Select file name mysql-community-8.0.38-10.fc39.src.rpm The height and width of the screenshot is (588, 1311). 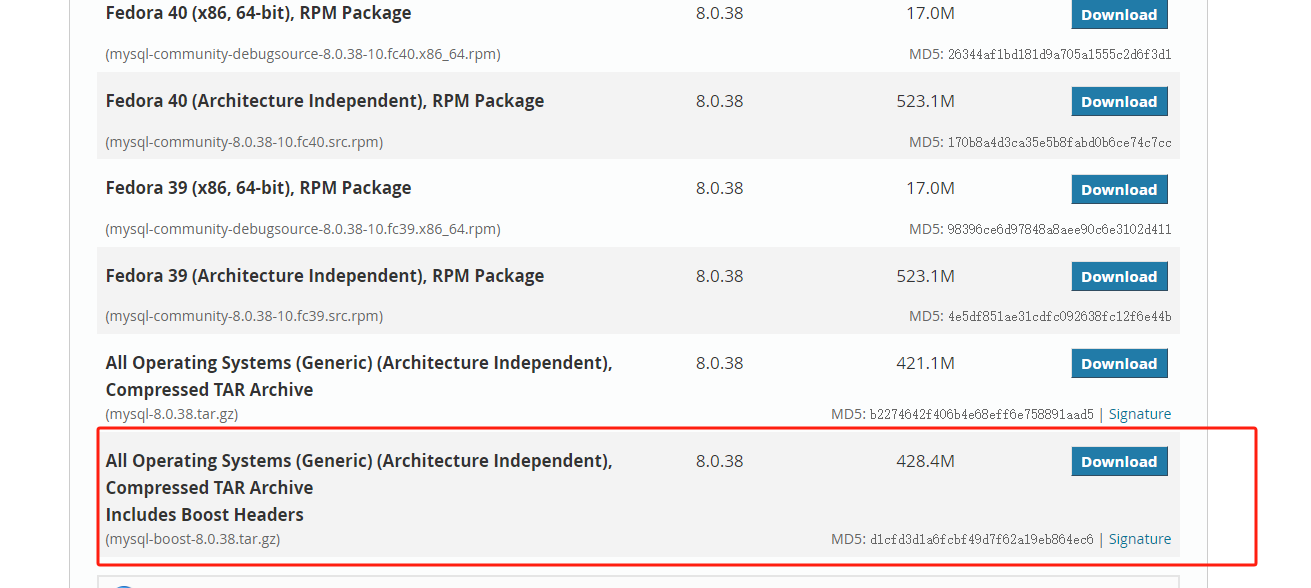pos(244,316)
